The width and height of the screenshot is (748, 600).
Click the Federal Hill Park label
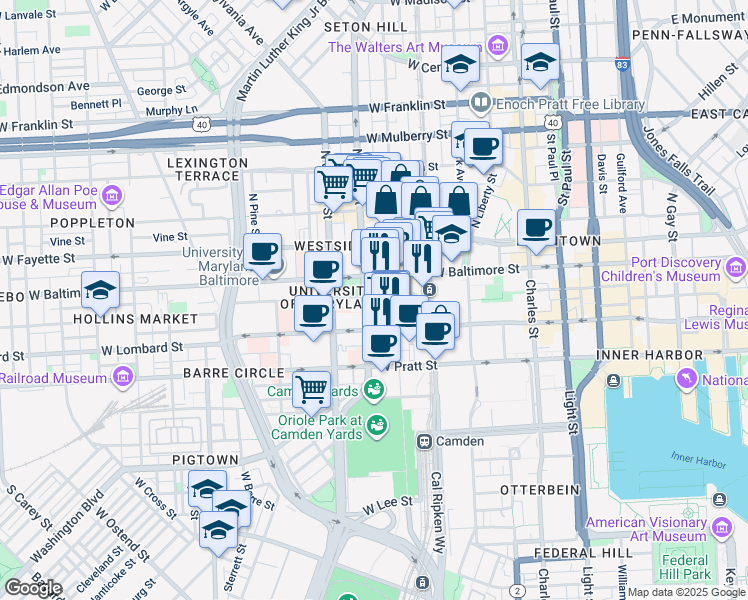coord(685,567)
